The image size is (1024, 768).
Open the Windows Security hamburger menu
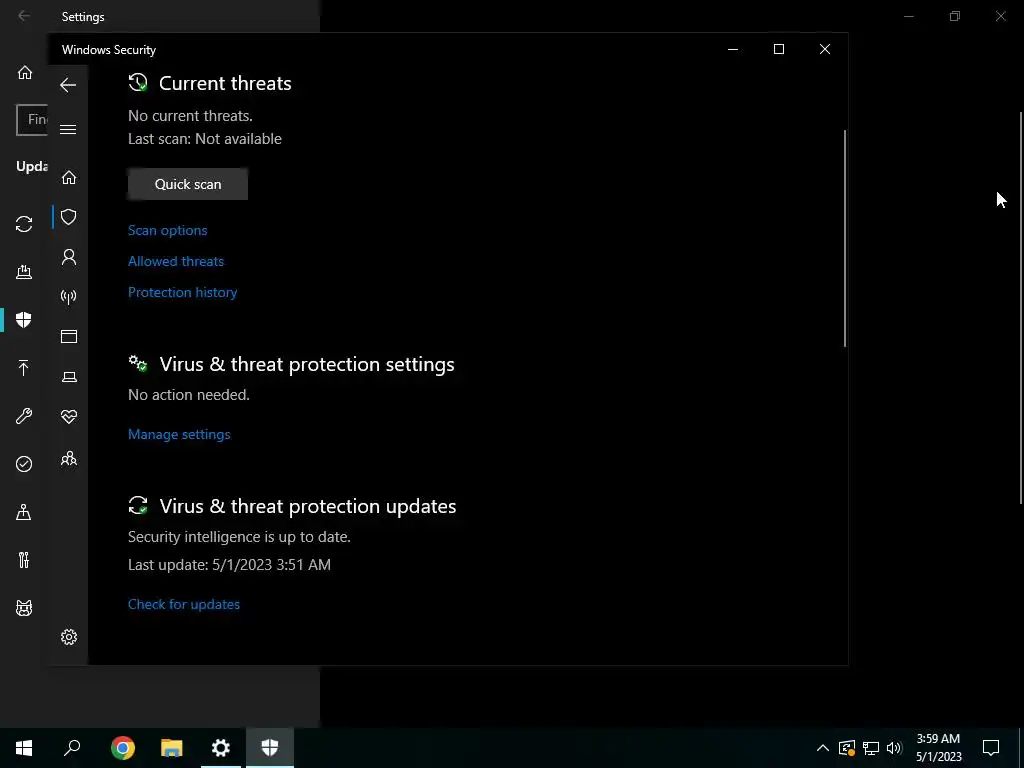pos(68,129)
